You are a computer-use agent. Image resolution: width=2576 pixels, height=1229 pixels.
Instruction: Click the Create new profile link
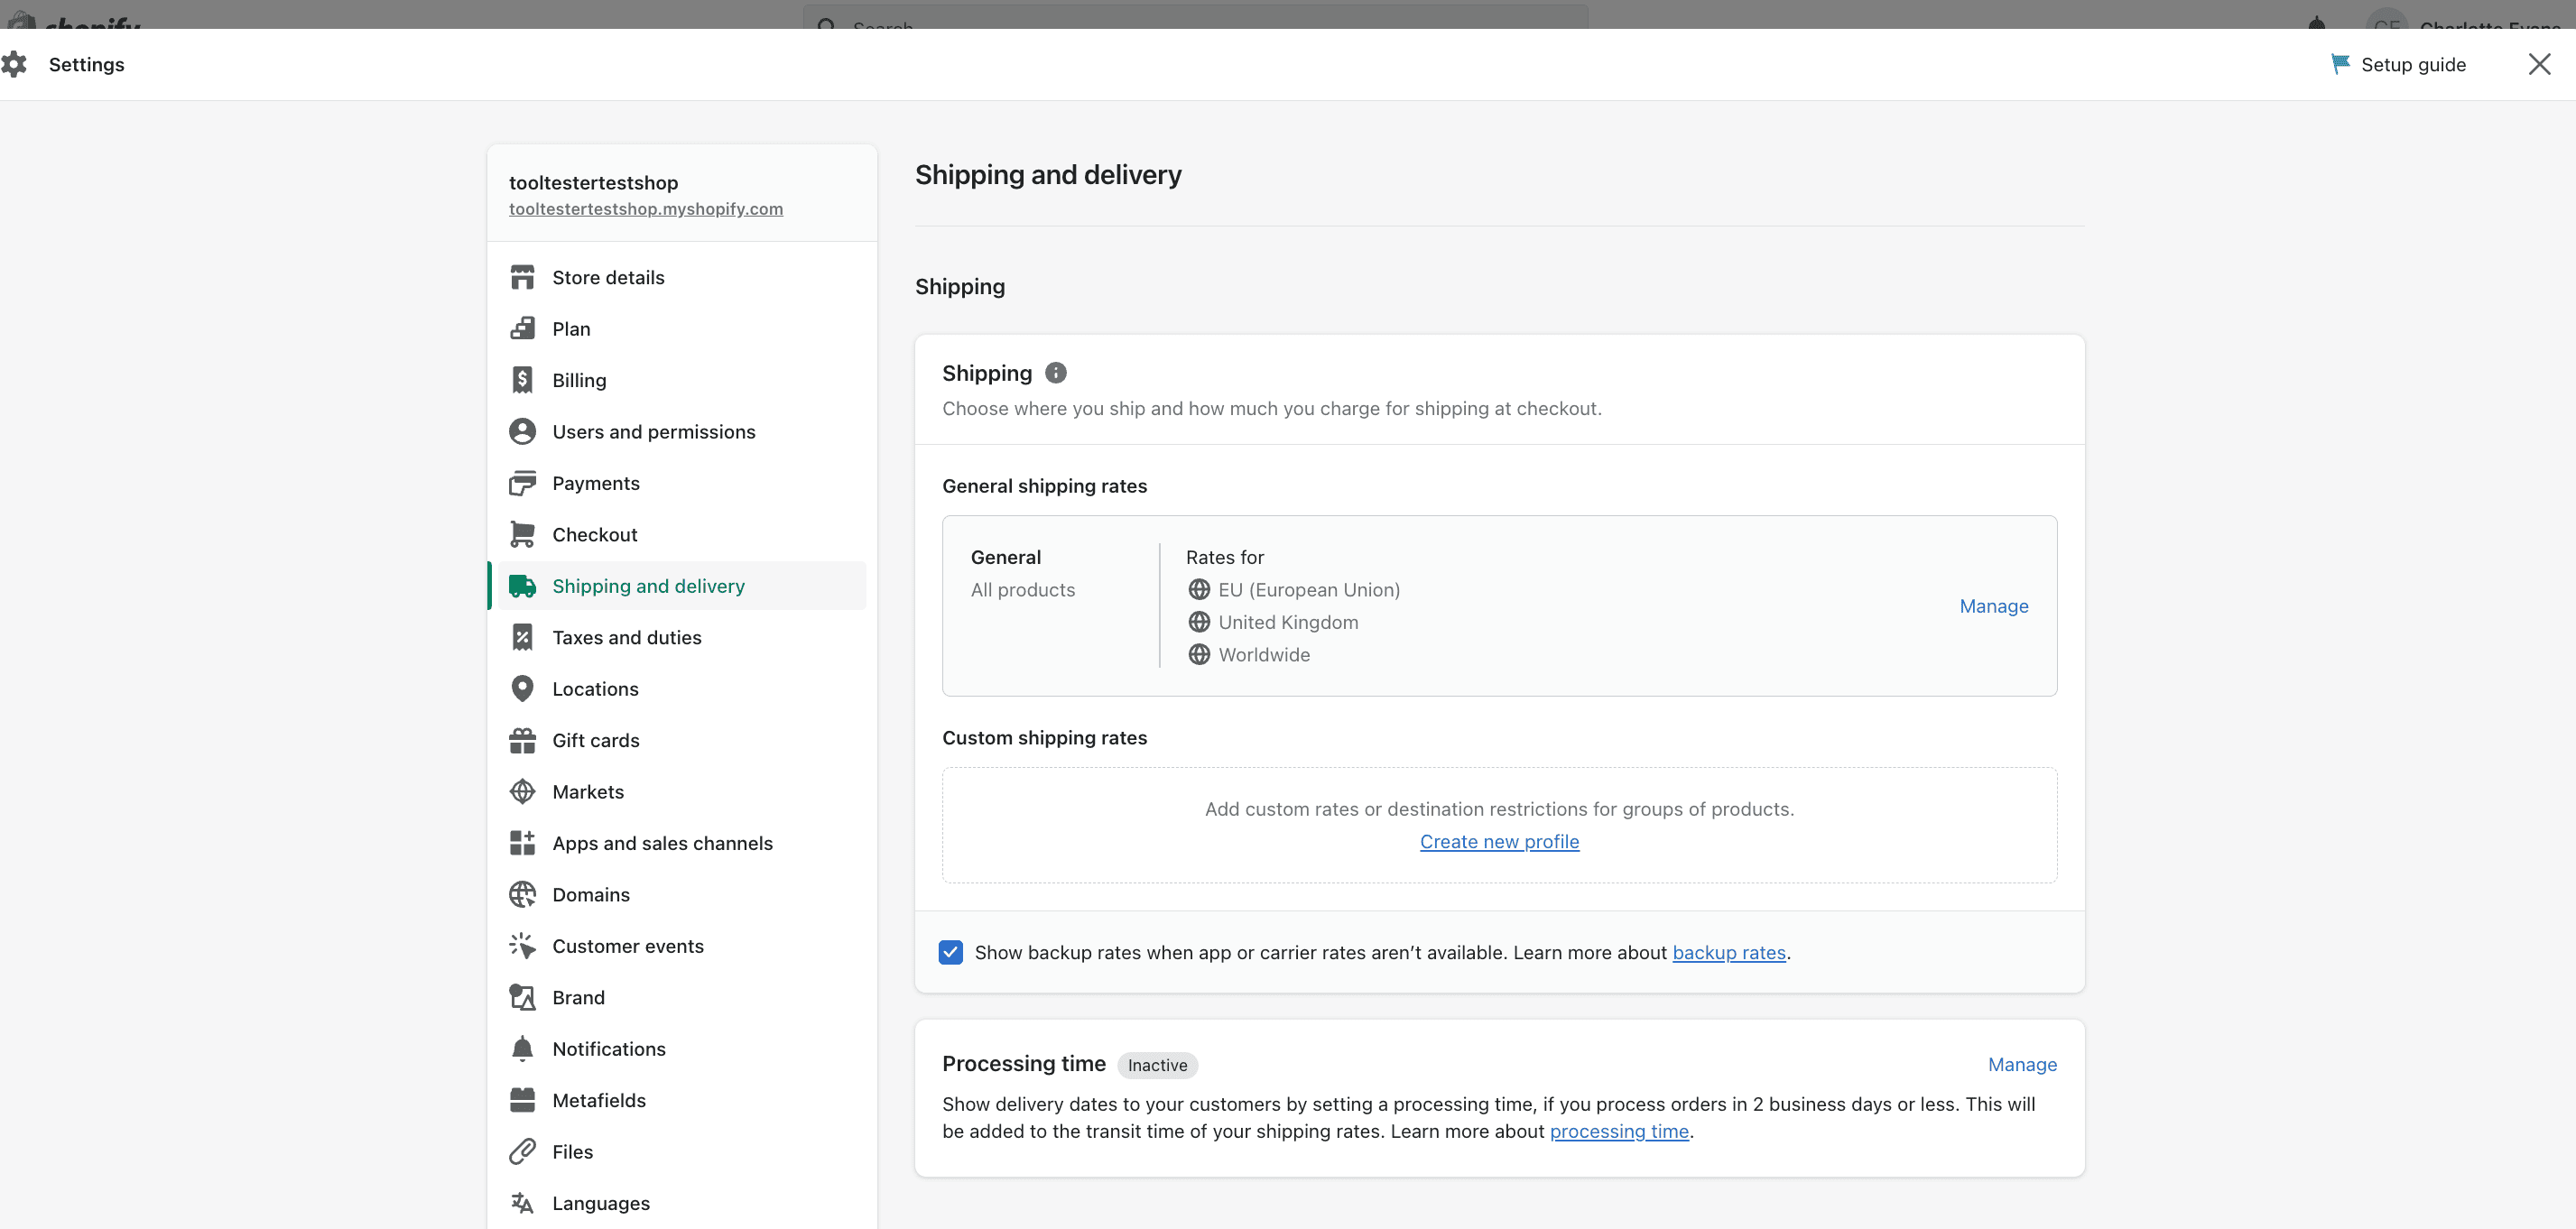(x=1500, y=841)
